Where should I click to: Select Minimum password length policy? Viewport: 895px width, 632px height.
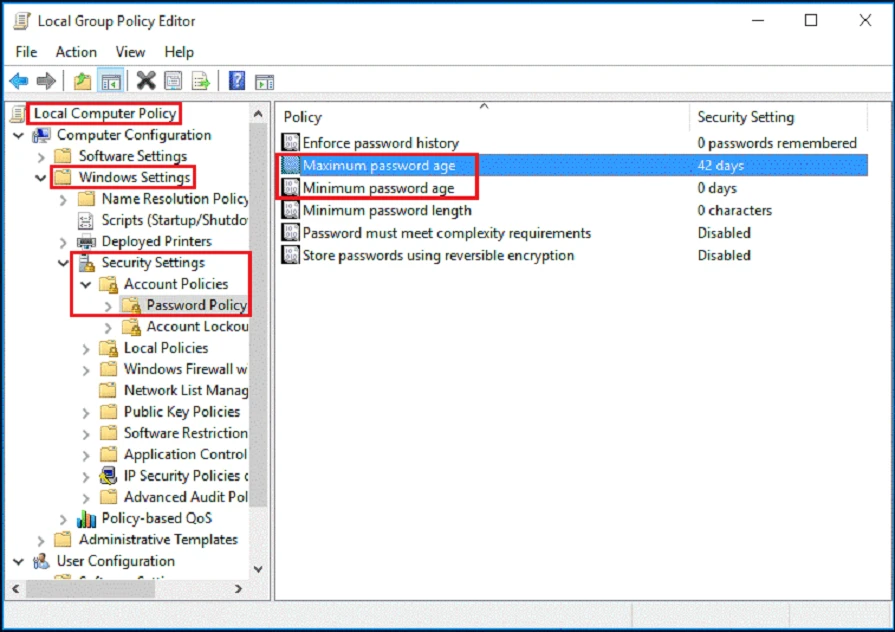tap(386, 211)
